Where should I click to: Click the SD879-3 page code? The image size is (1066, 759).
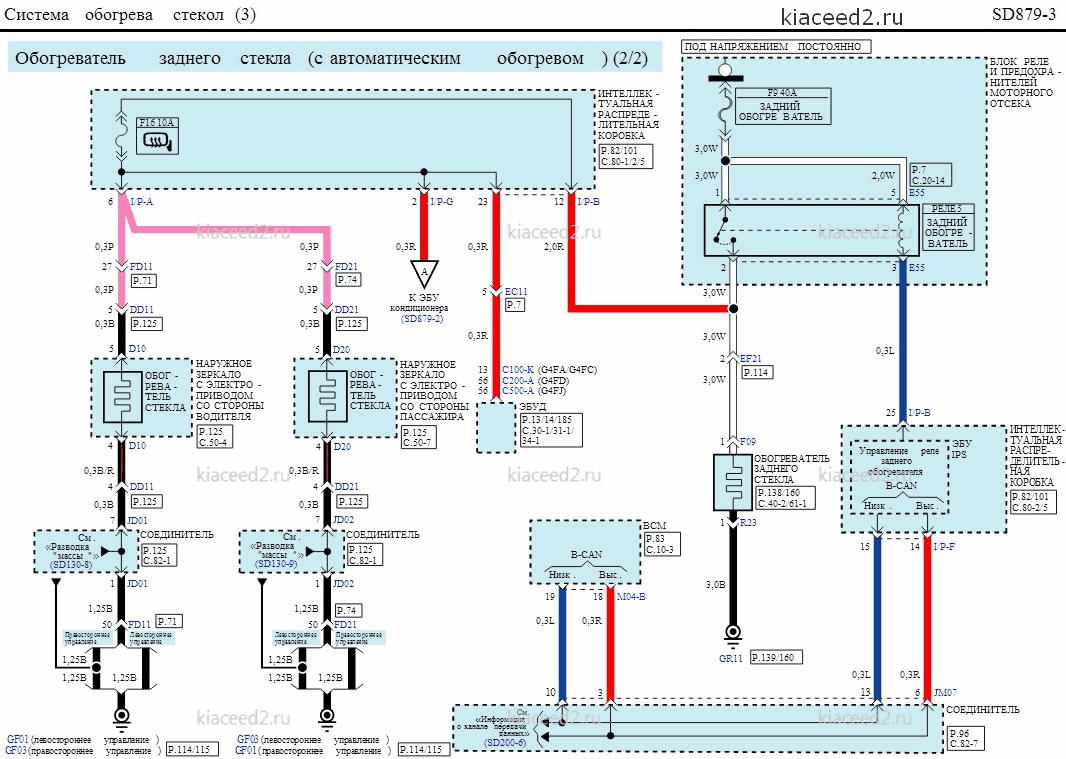click(1024, 14)
